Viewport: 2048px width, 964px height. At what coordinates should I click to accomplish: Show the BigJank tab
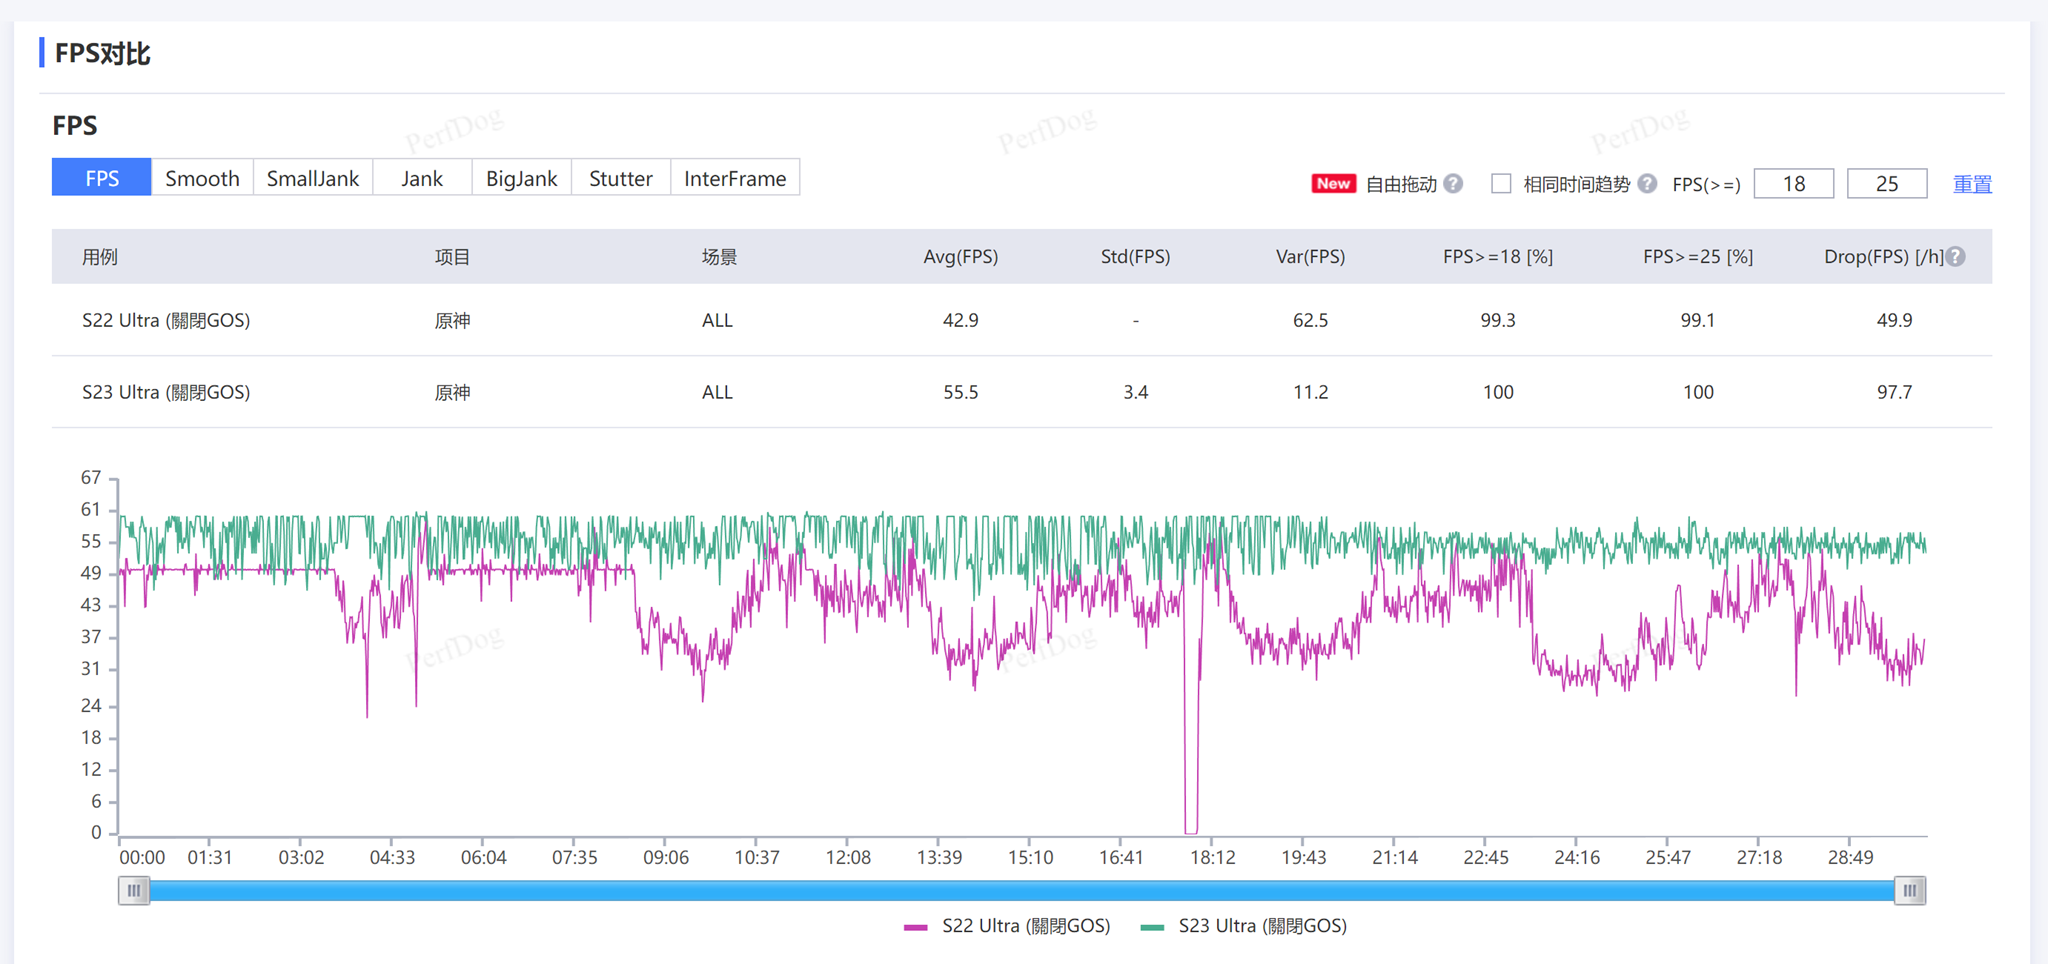[521, 178]
